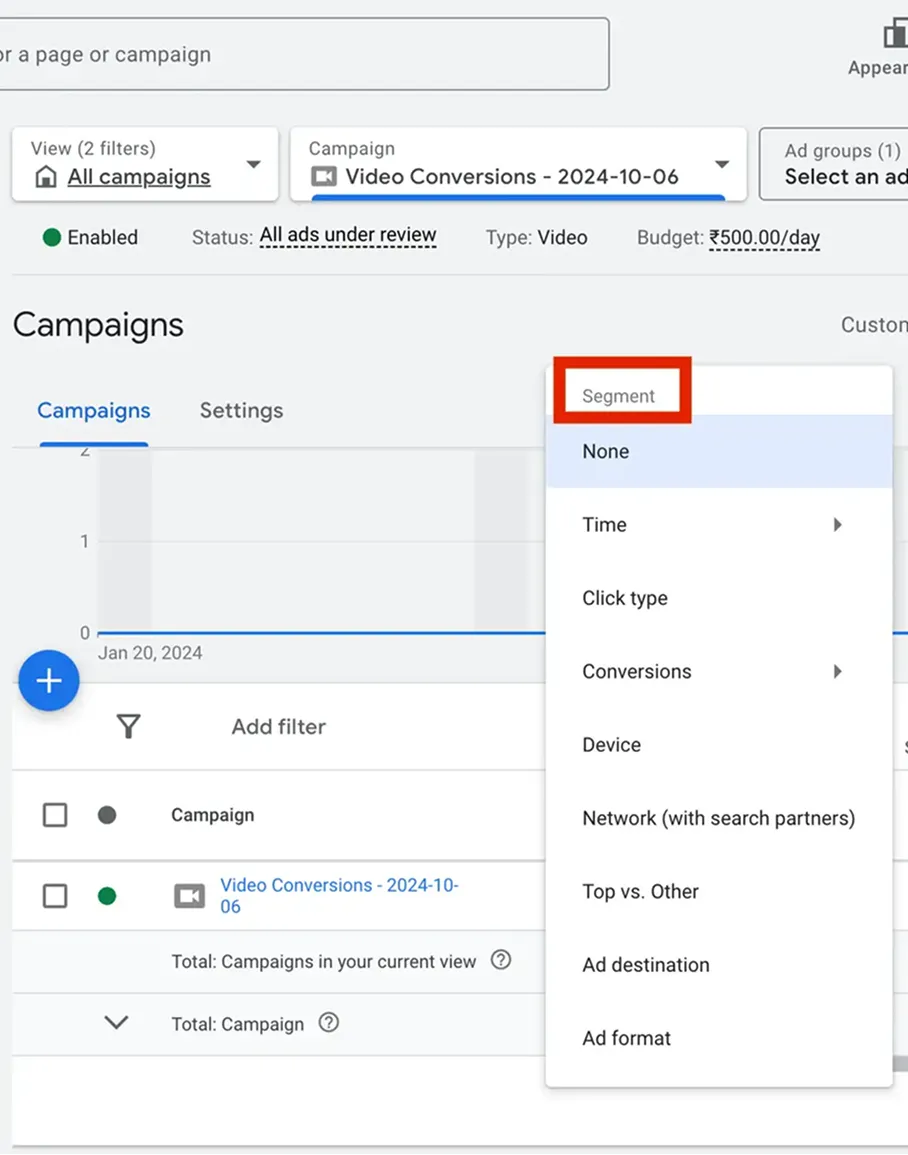Select Ad format segment option

click(x=719, y=1037)
